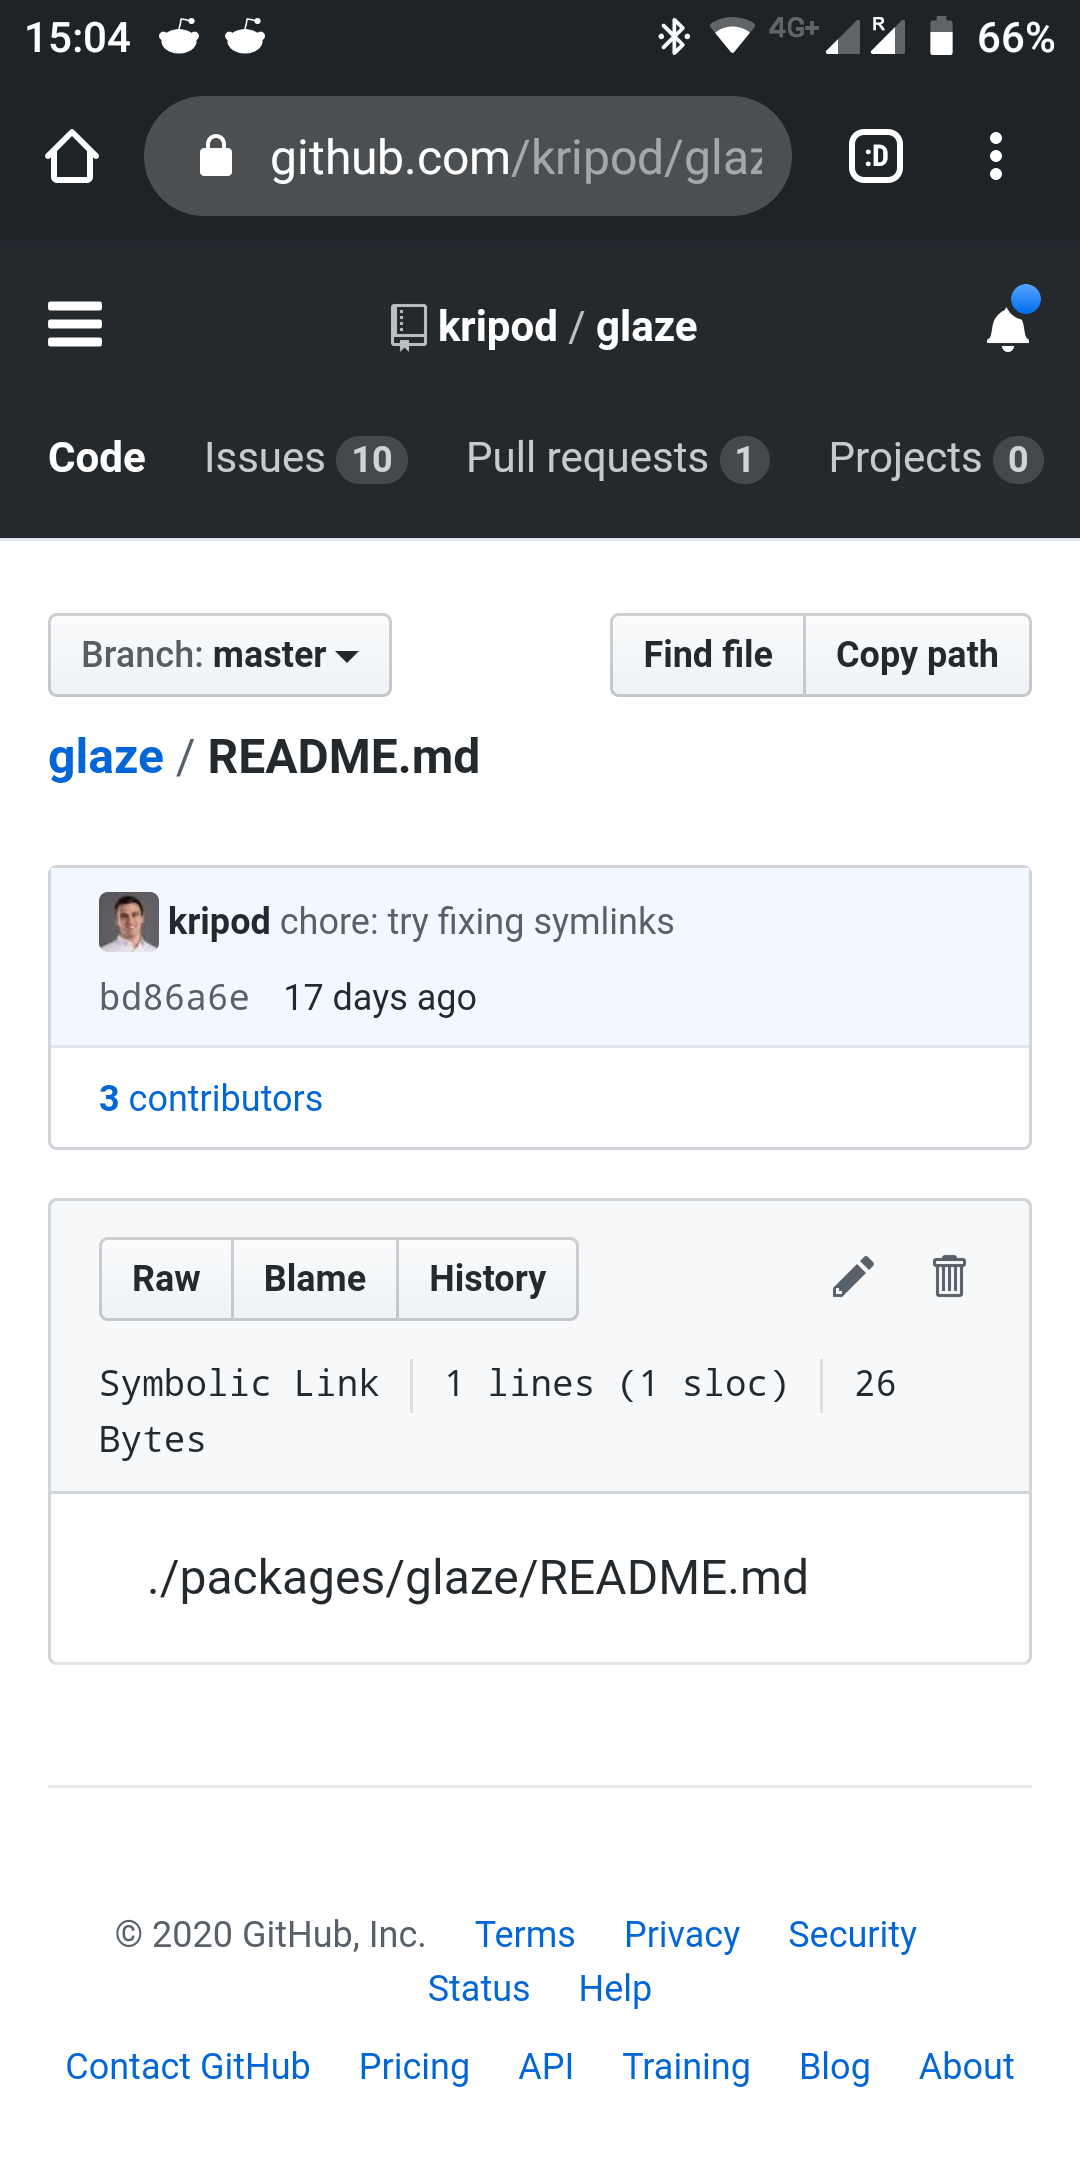Open the commit hash bd86a6e
Viewport: 1080px width, 2160px height.
174,997
